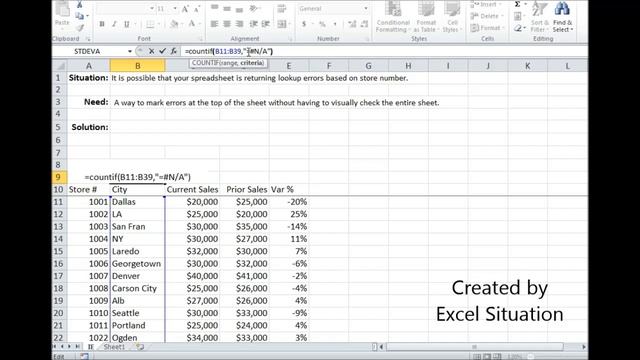Click the Current Sales header cell
This screenshot has width=640, height=360.
pos(192,189)
